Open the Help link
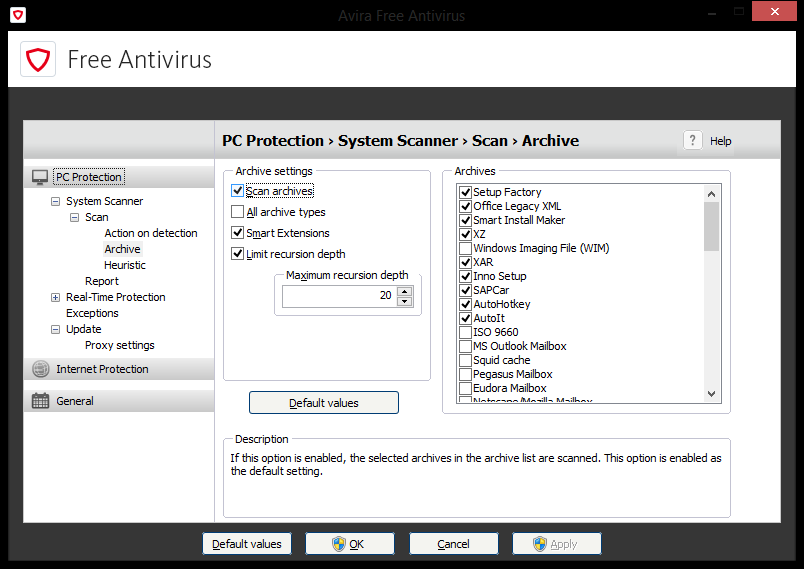Image resolution: width=804 pixels, height=569 pixels. point(720,141)
